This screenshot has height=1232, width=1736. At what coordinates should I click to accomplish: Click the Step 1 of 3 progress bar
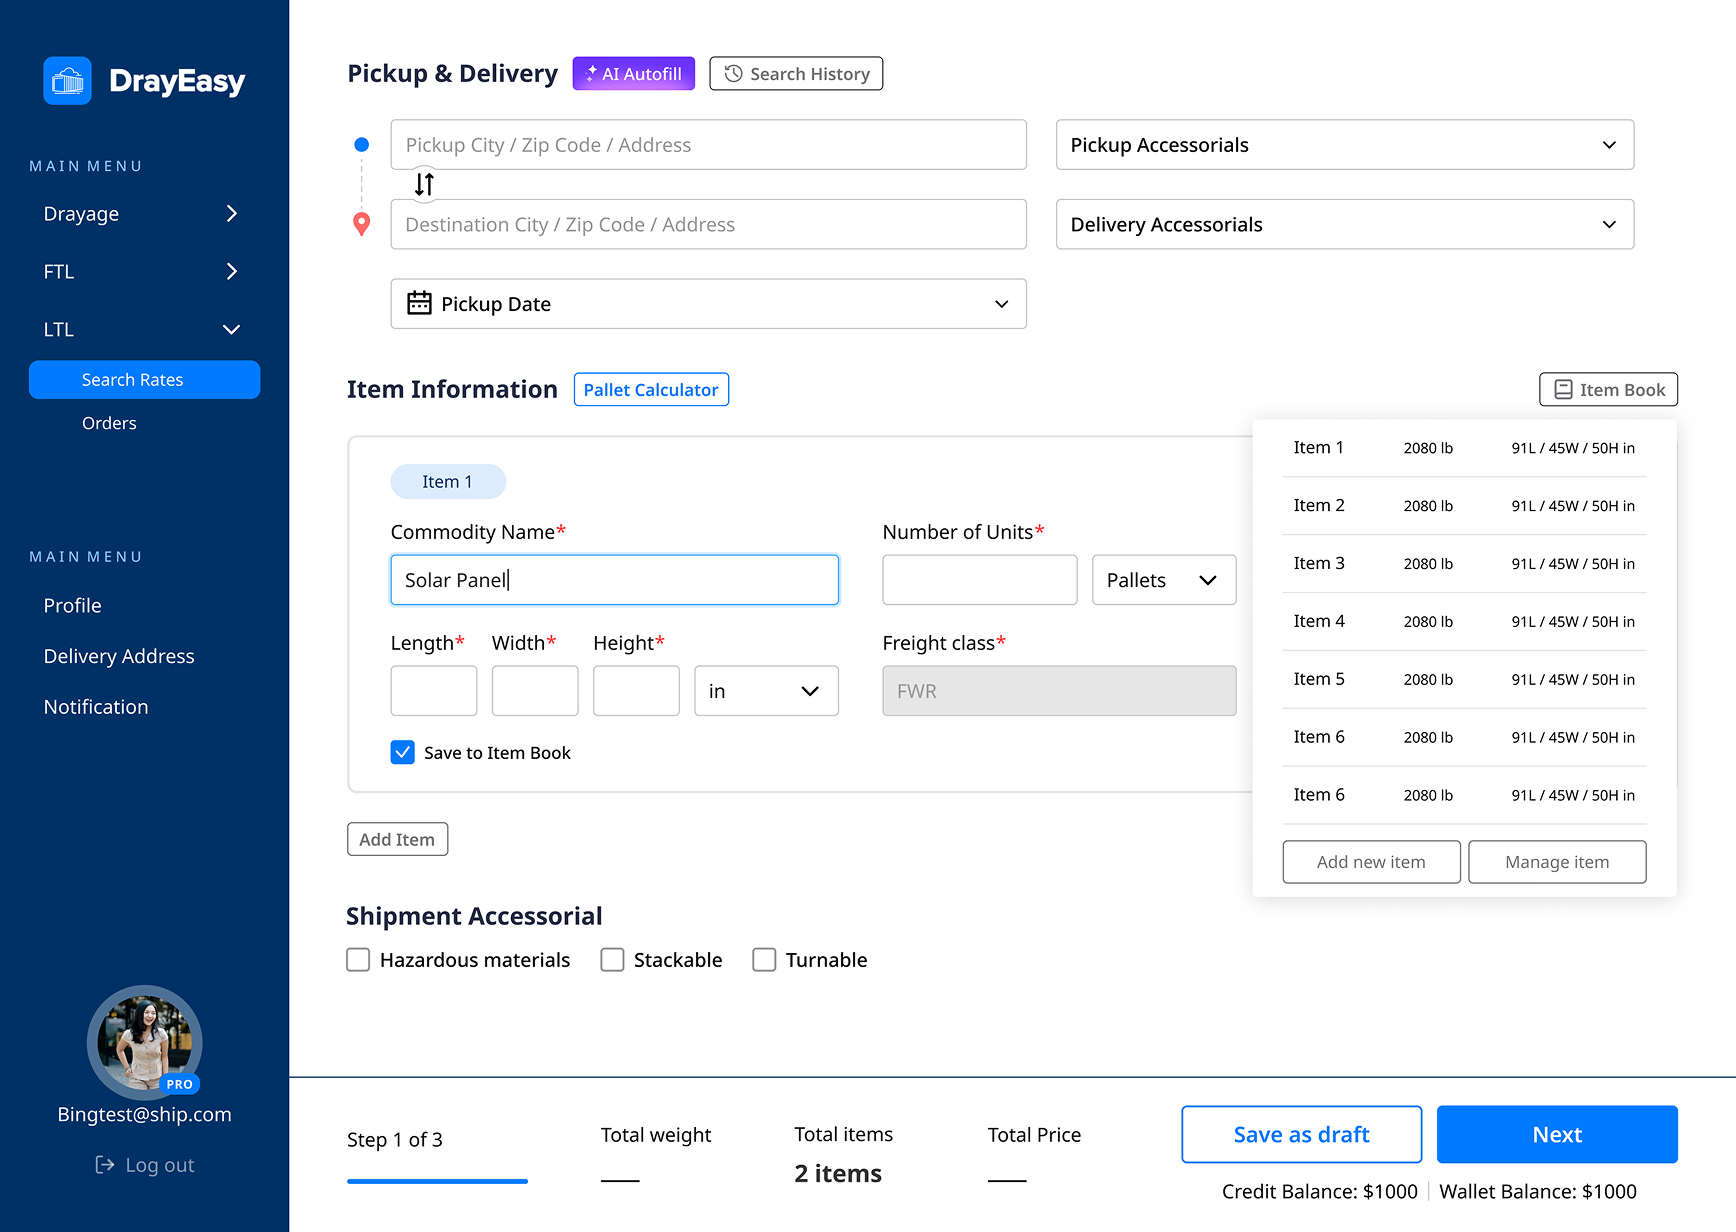point(437,1181)
